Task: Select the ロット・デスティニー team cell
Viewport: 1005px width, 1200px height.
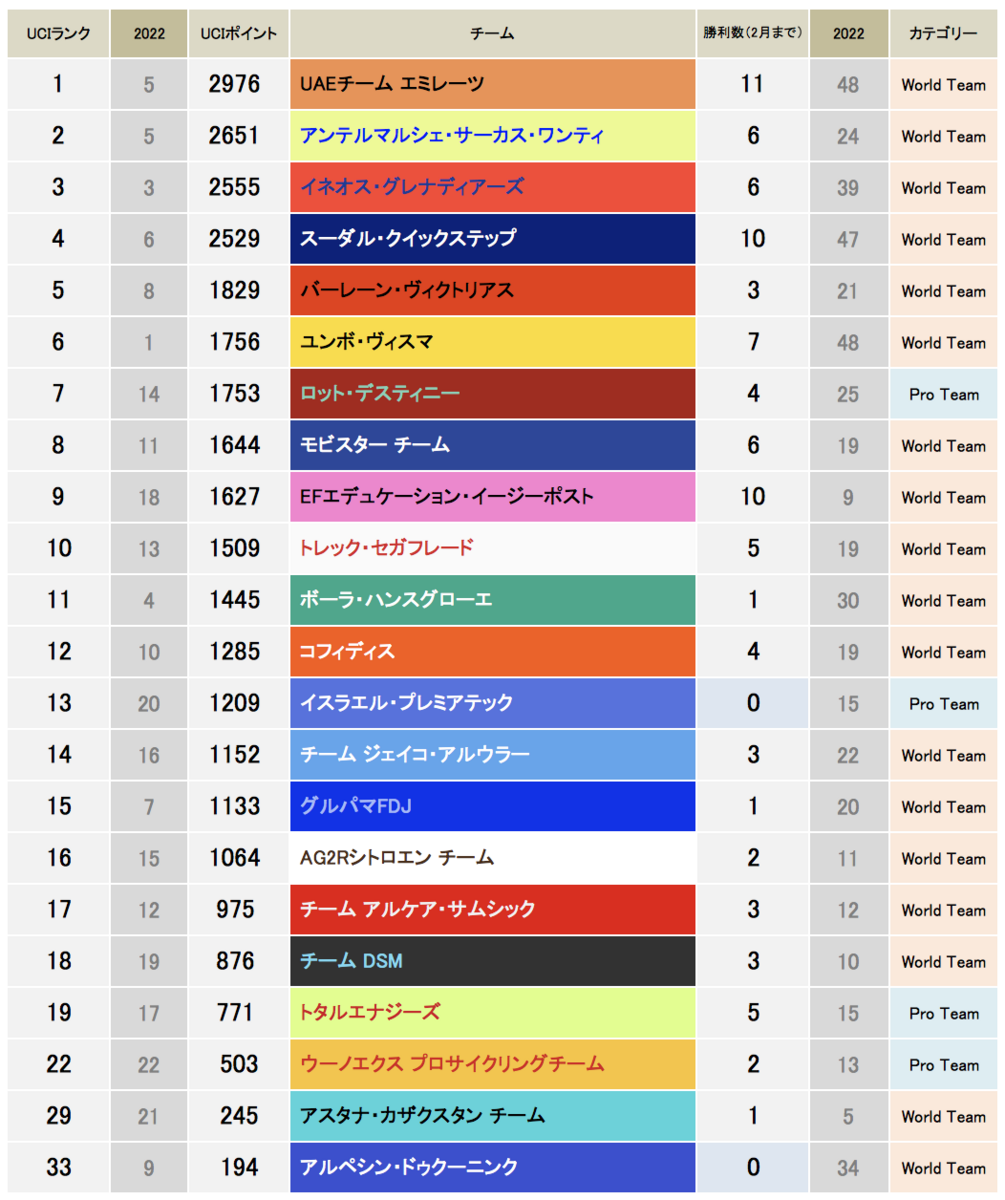Action: pyautogui.click(x=492, y=394)
